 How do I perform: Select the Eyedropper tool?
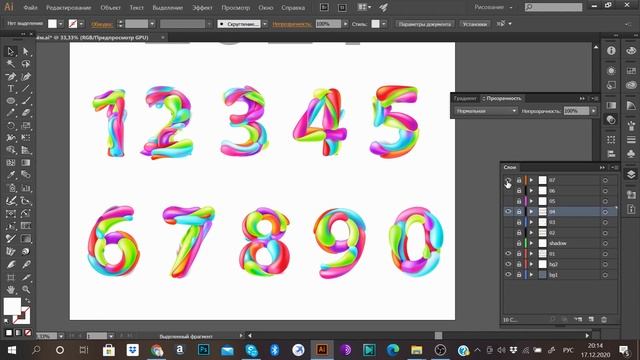11,175
